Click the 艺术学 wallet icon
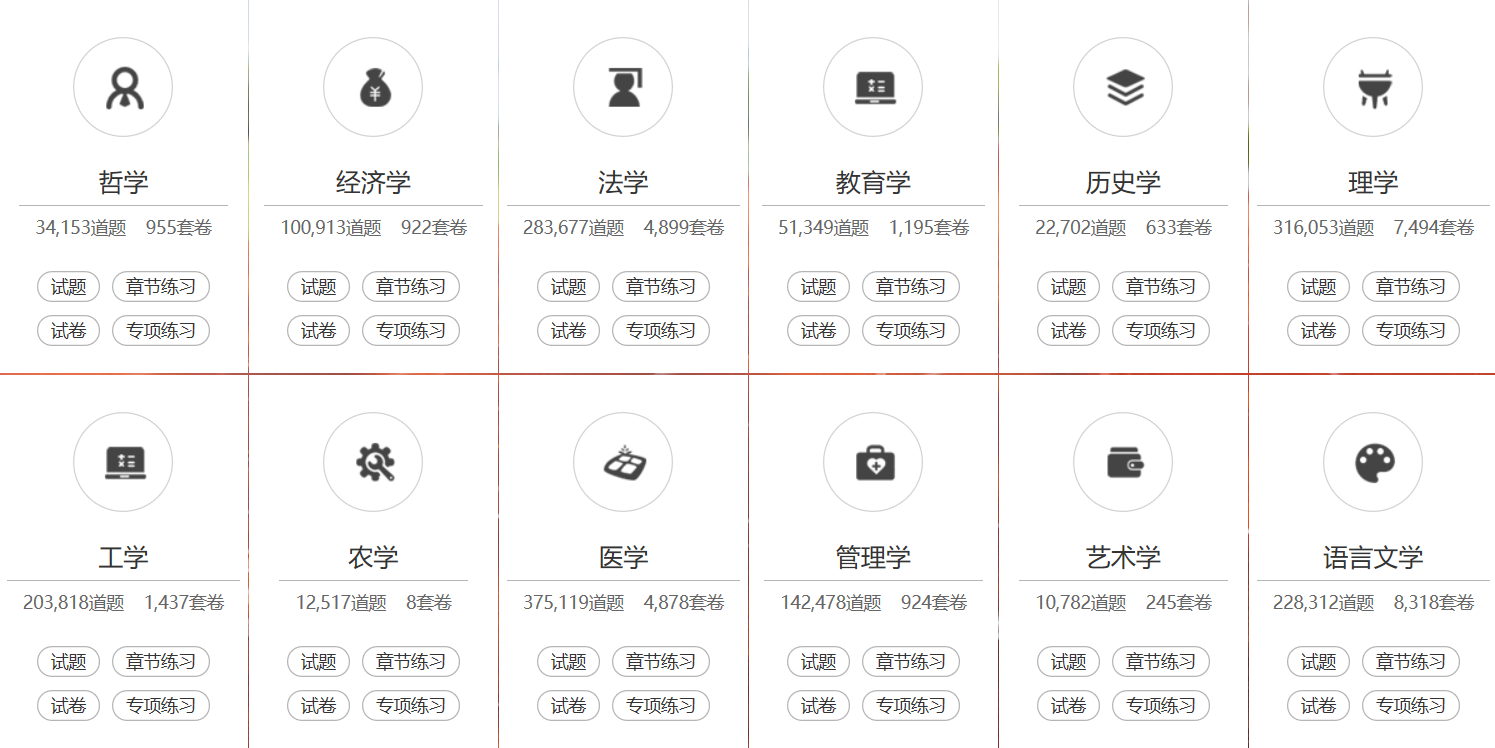 pyautogui.click(x=1123, y=463)
